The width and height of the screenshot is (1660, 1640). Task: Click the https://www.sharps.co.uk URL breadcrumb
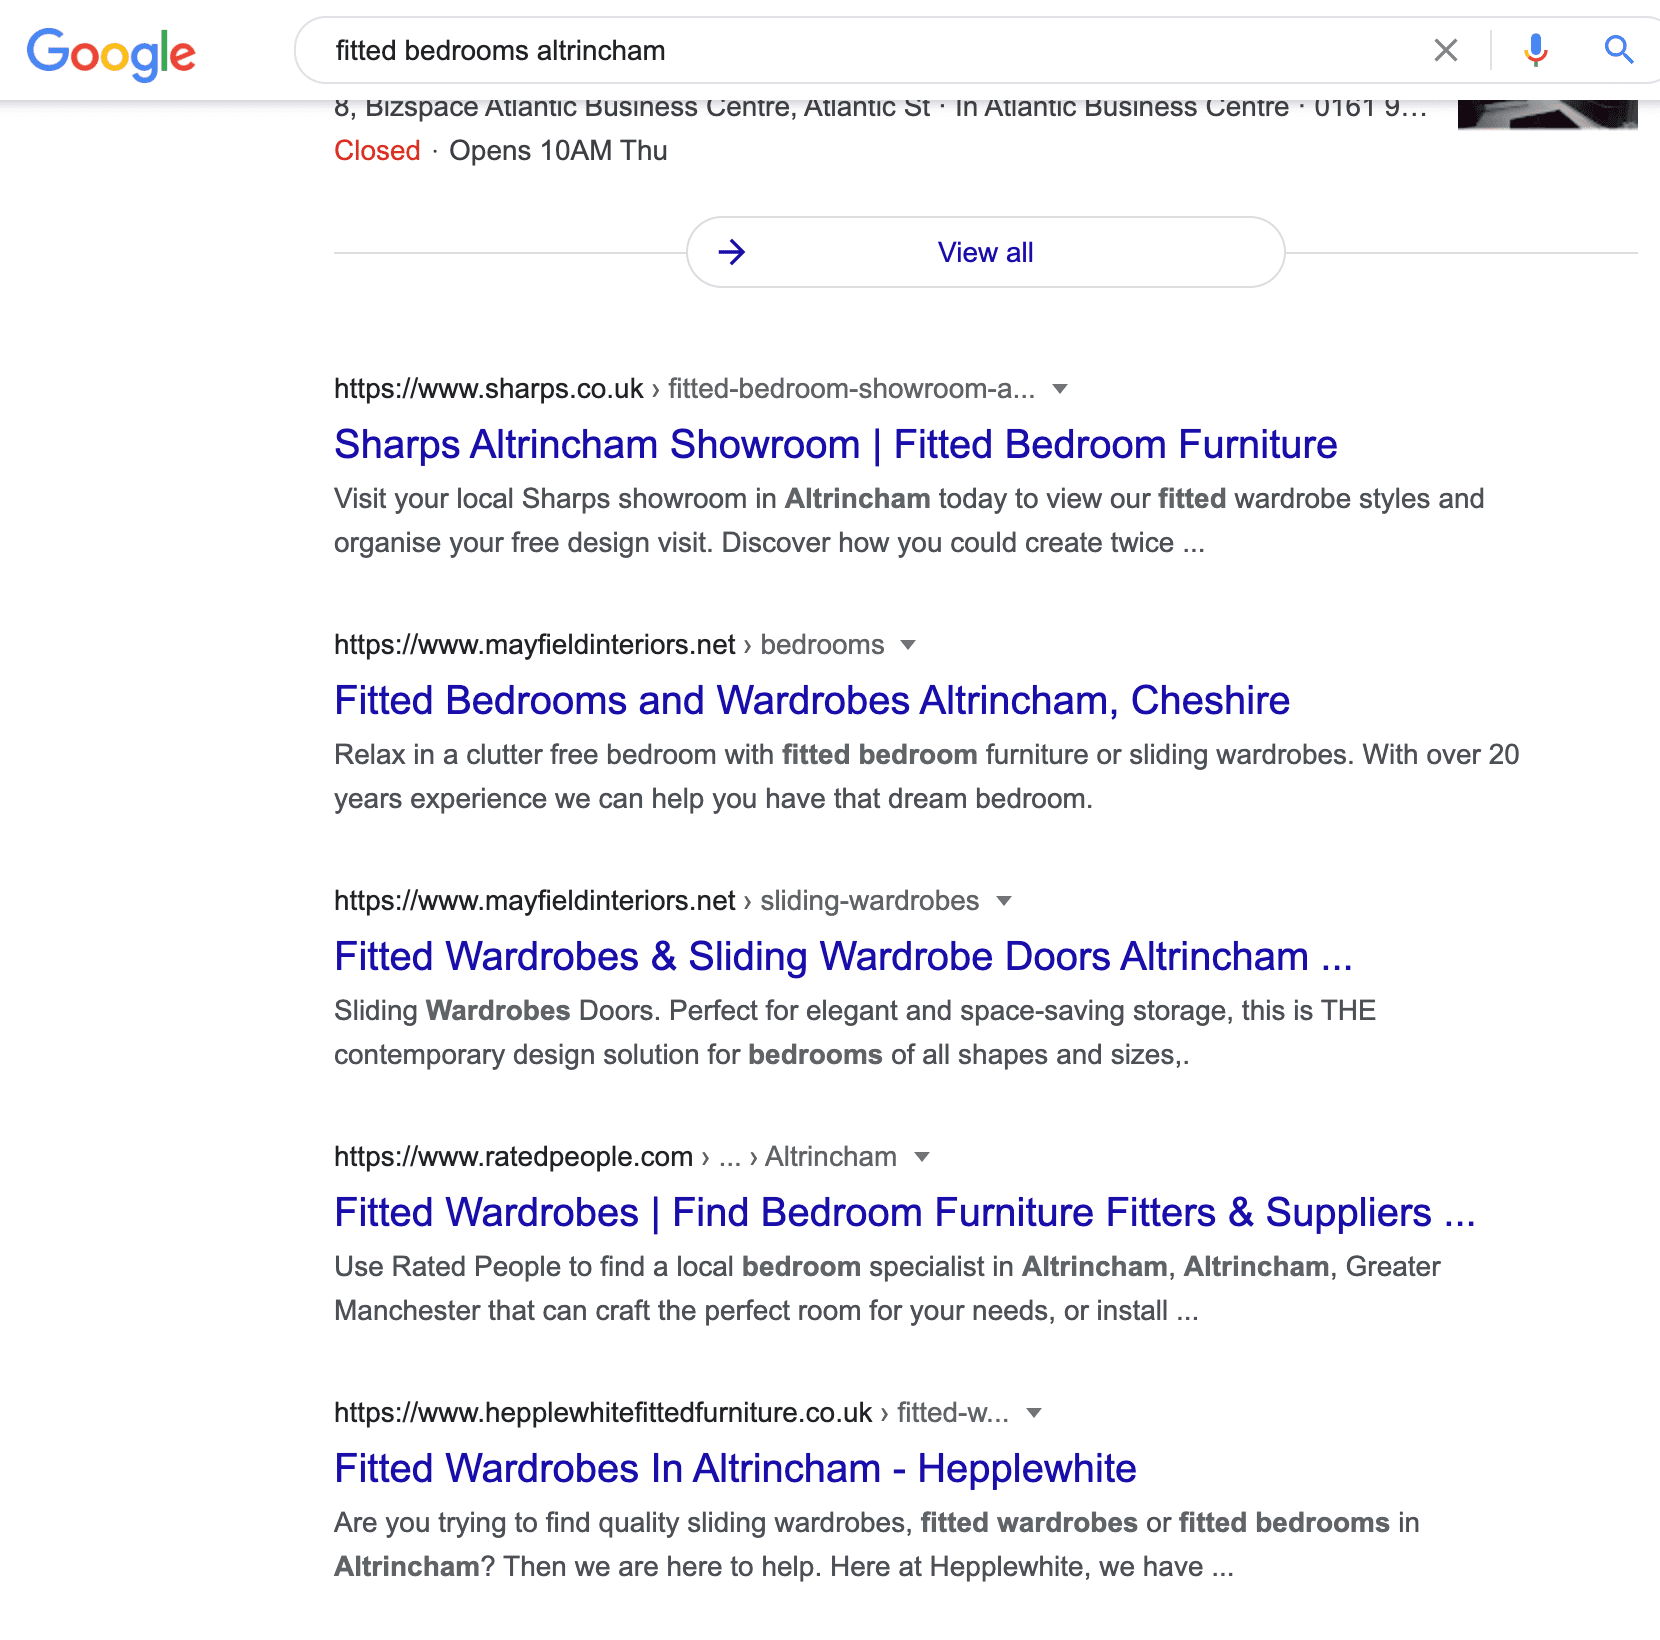(x=489, y=389)
